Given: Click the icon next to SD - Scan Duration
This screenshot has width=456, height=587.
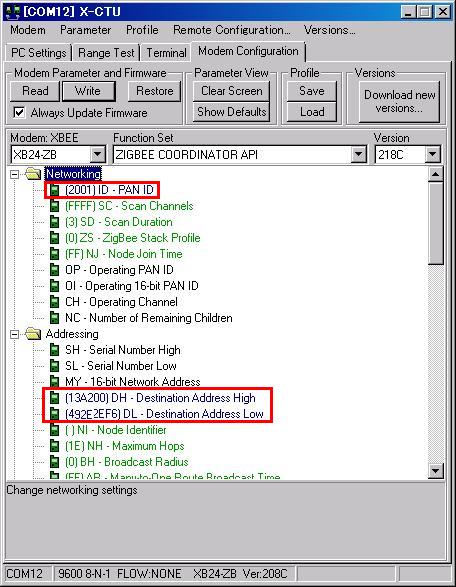Looking at the screenshot, I should pyautogui.click(x=55, y=222).
